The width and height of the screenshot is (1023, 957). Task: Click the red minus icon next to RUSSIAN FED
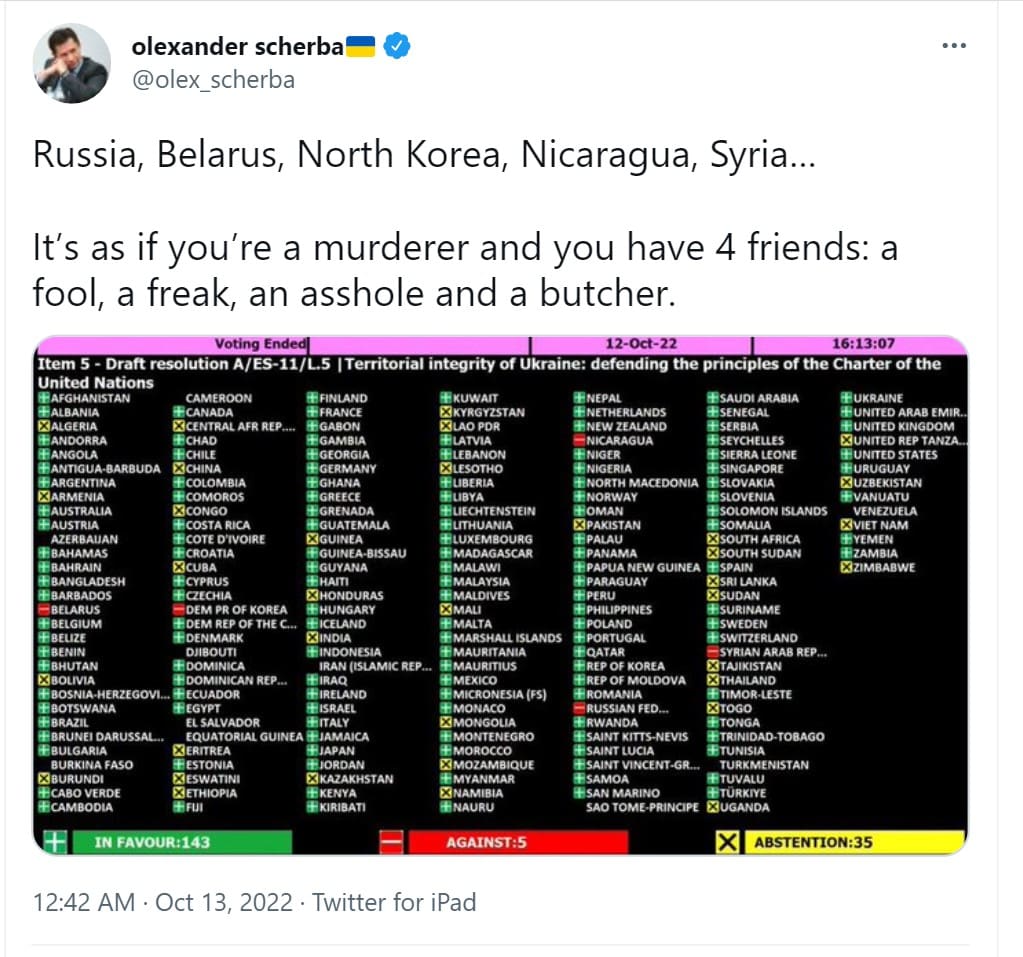(x=579, y=709)
